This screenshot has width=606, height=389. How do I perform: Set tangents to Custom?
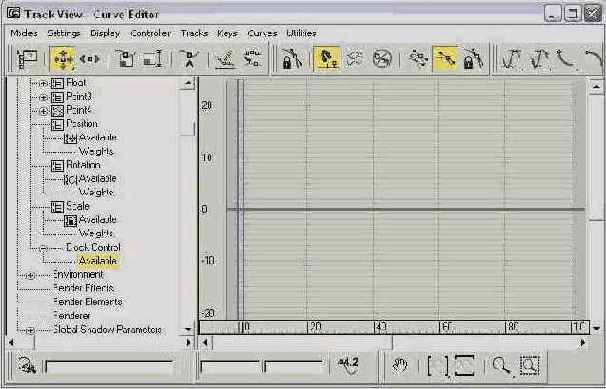pos(539,59)
